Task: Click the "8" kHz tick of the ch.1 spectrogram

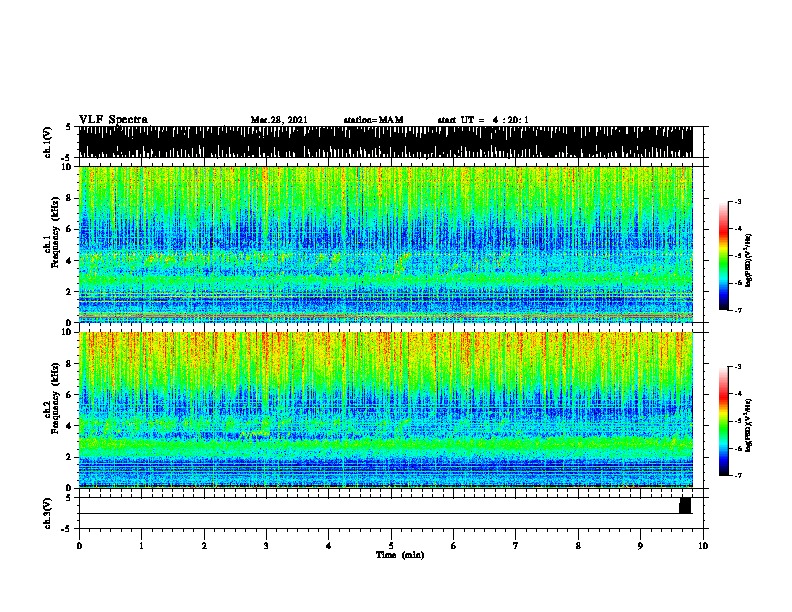Action: (x=70, y=198)
